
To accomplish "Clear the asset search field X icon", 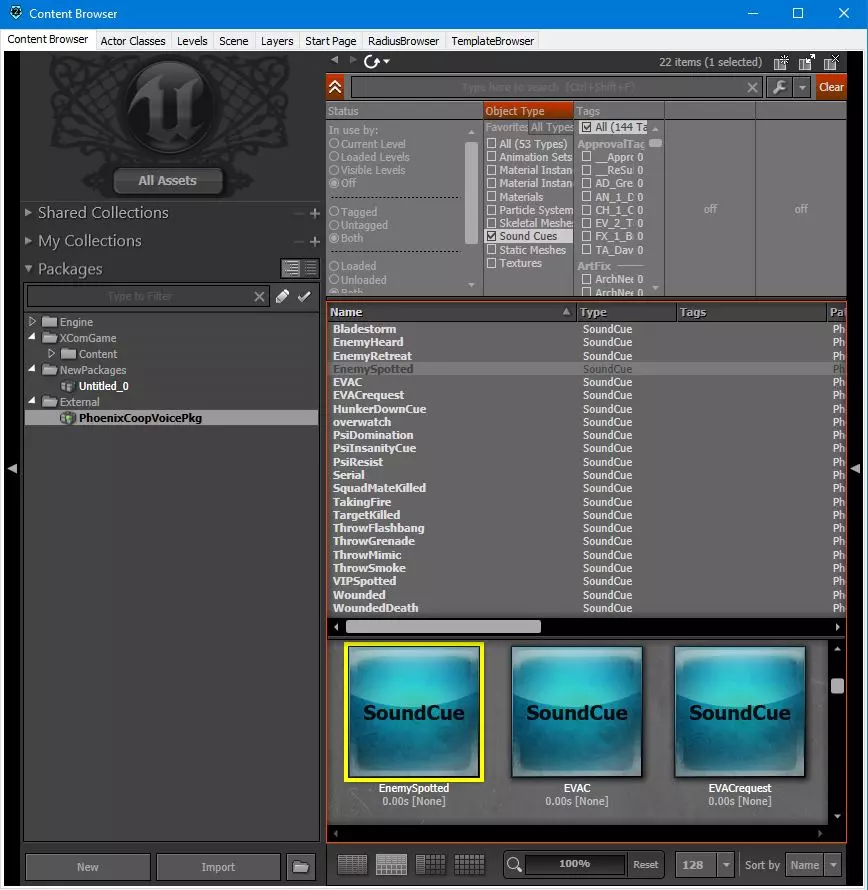I will tap(752, 87).
